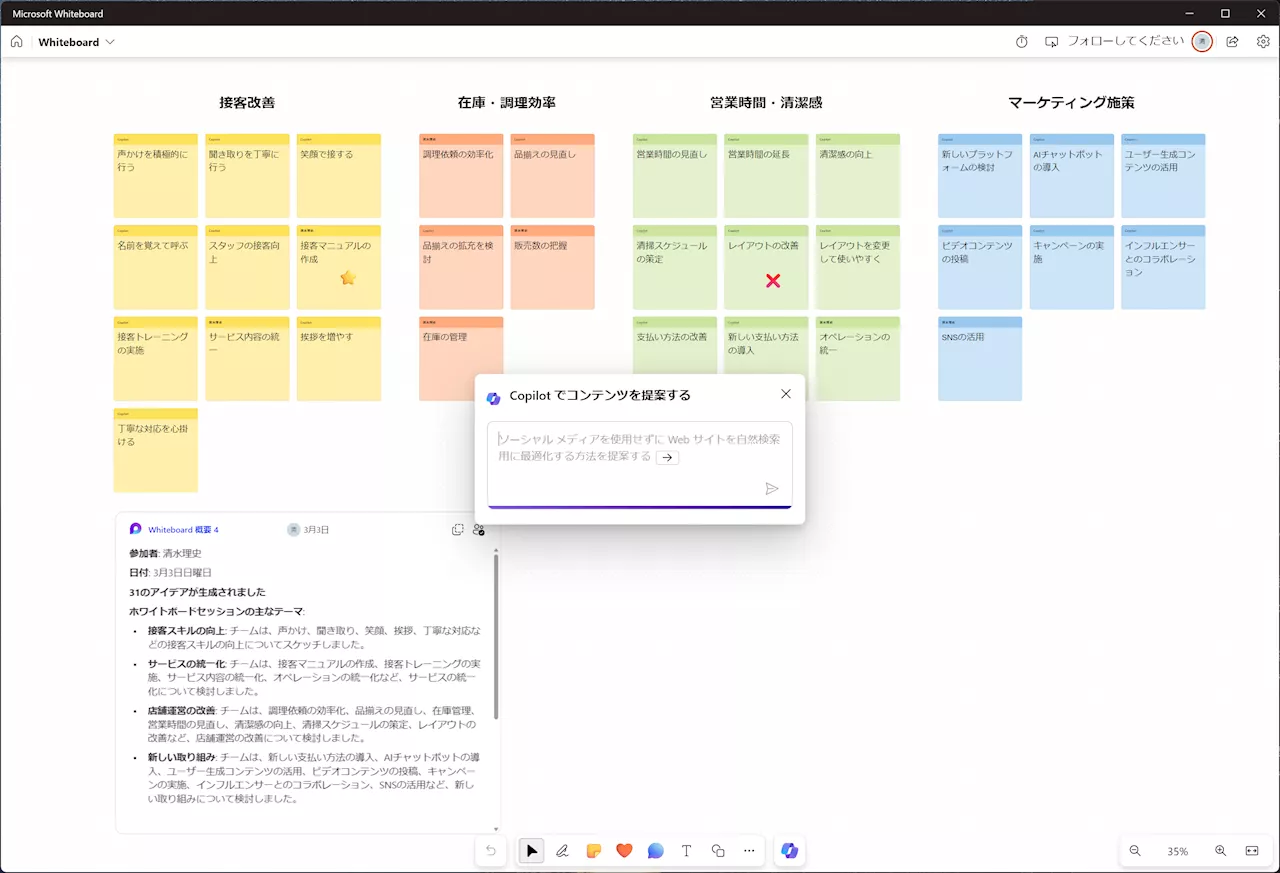This screenshot has width=1280, height=873.
Task: Open the Whiteboard title dropdown
Action: [x=77, y=42]
